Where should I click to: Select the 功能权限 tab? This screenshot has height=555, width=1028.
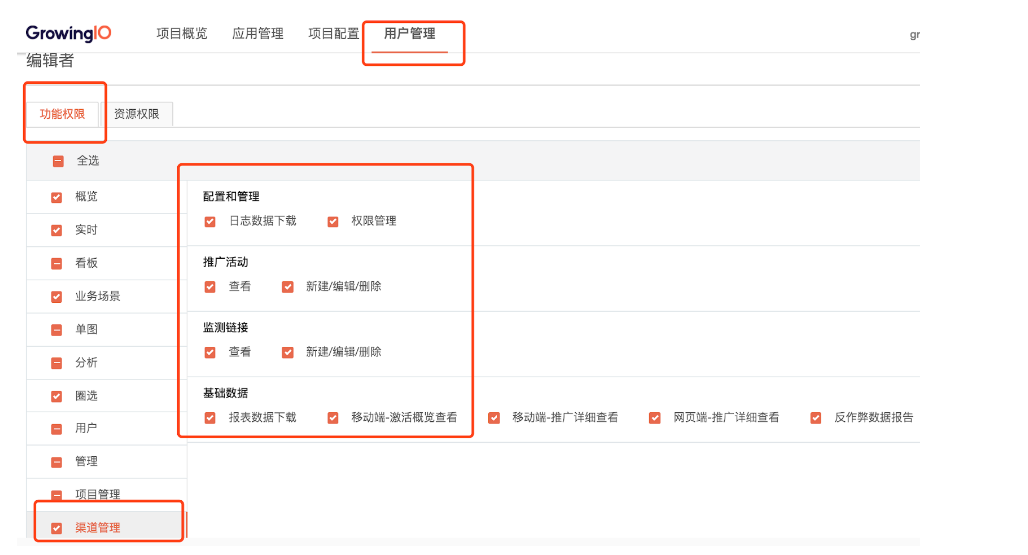62,114
